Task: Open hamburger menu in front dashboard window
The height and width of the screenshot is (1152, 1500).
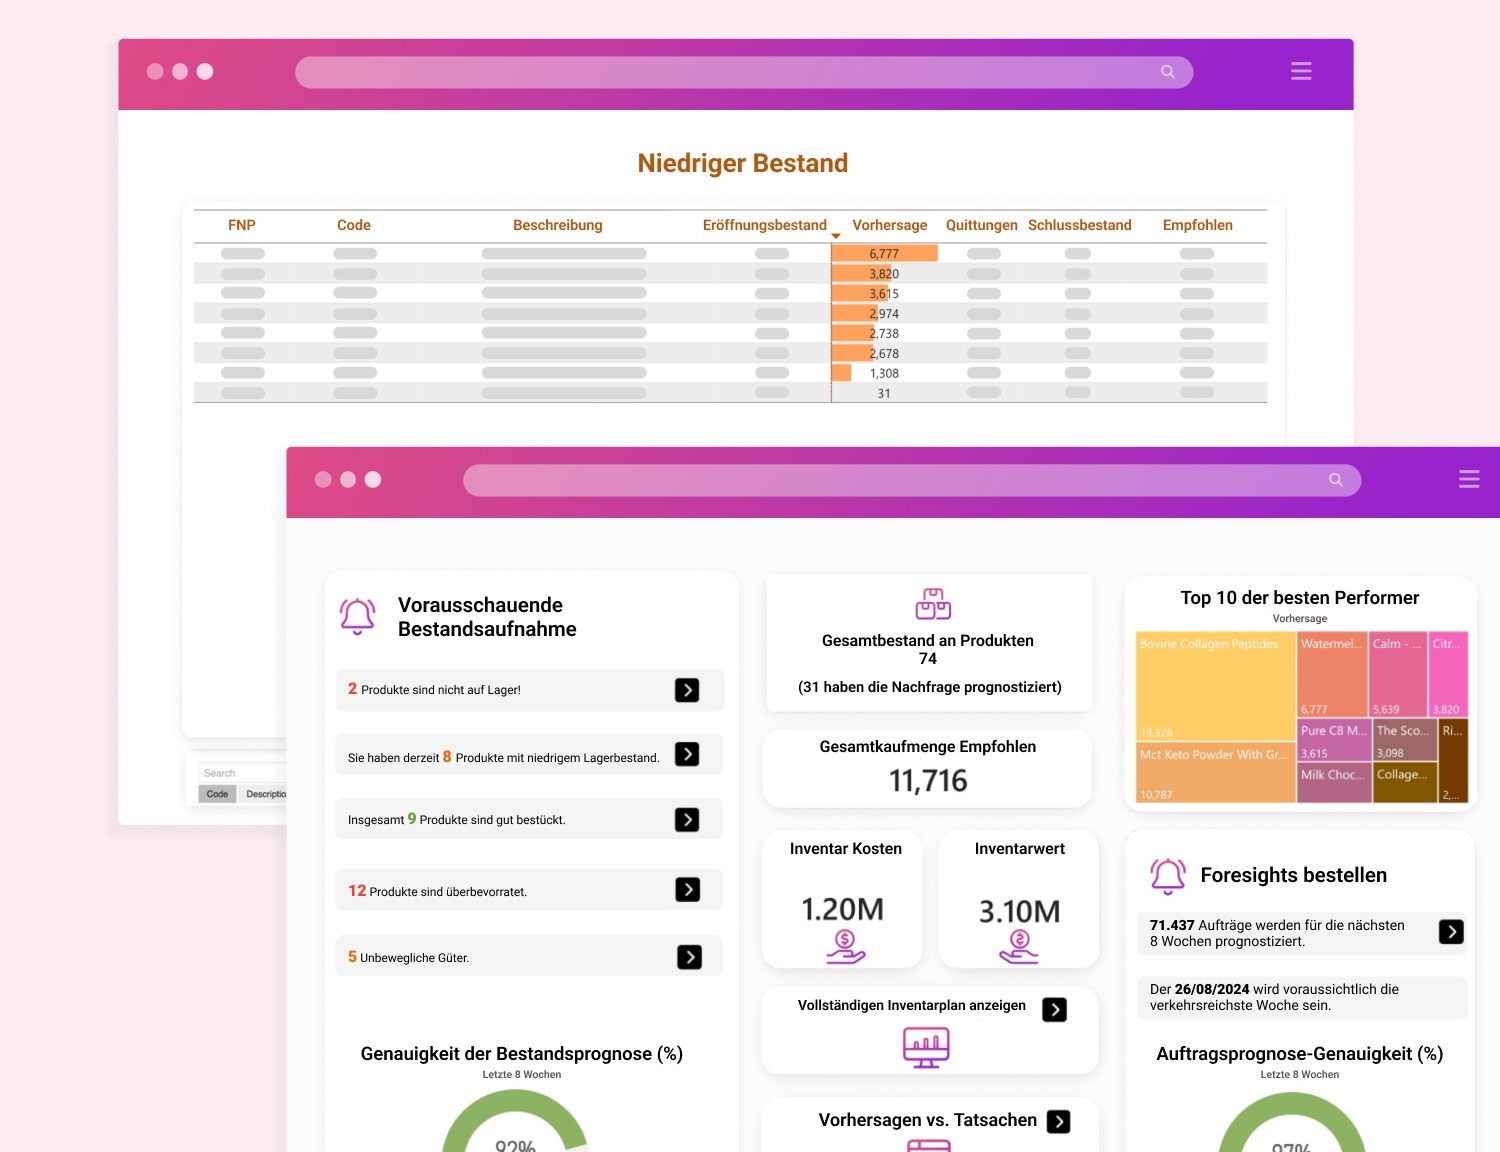Action: [x=1468, y=480]
